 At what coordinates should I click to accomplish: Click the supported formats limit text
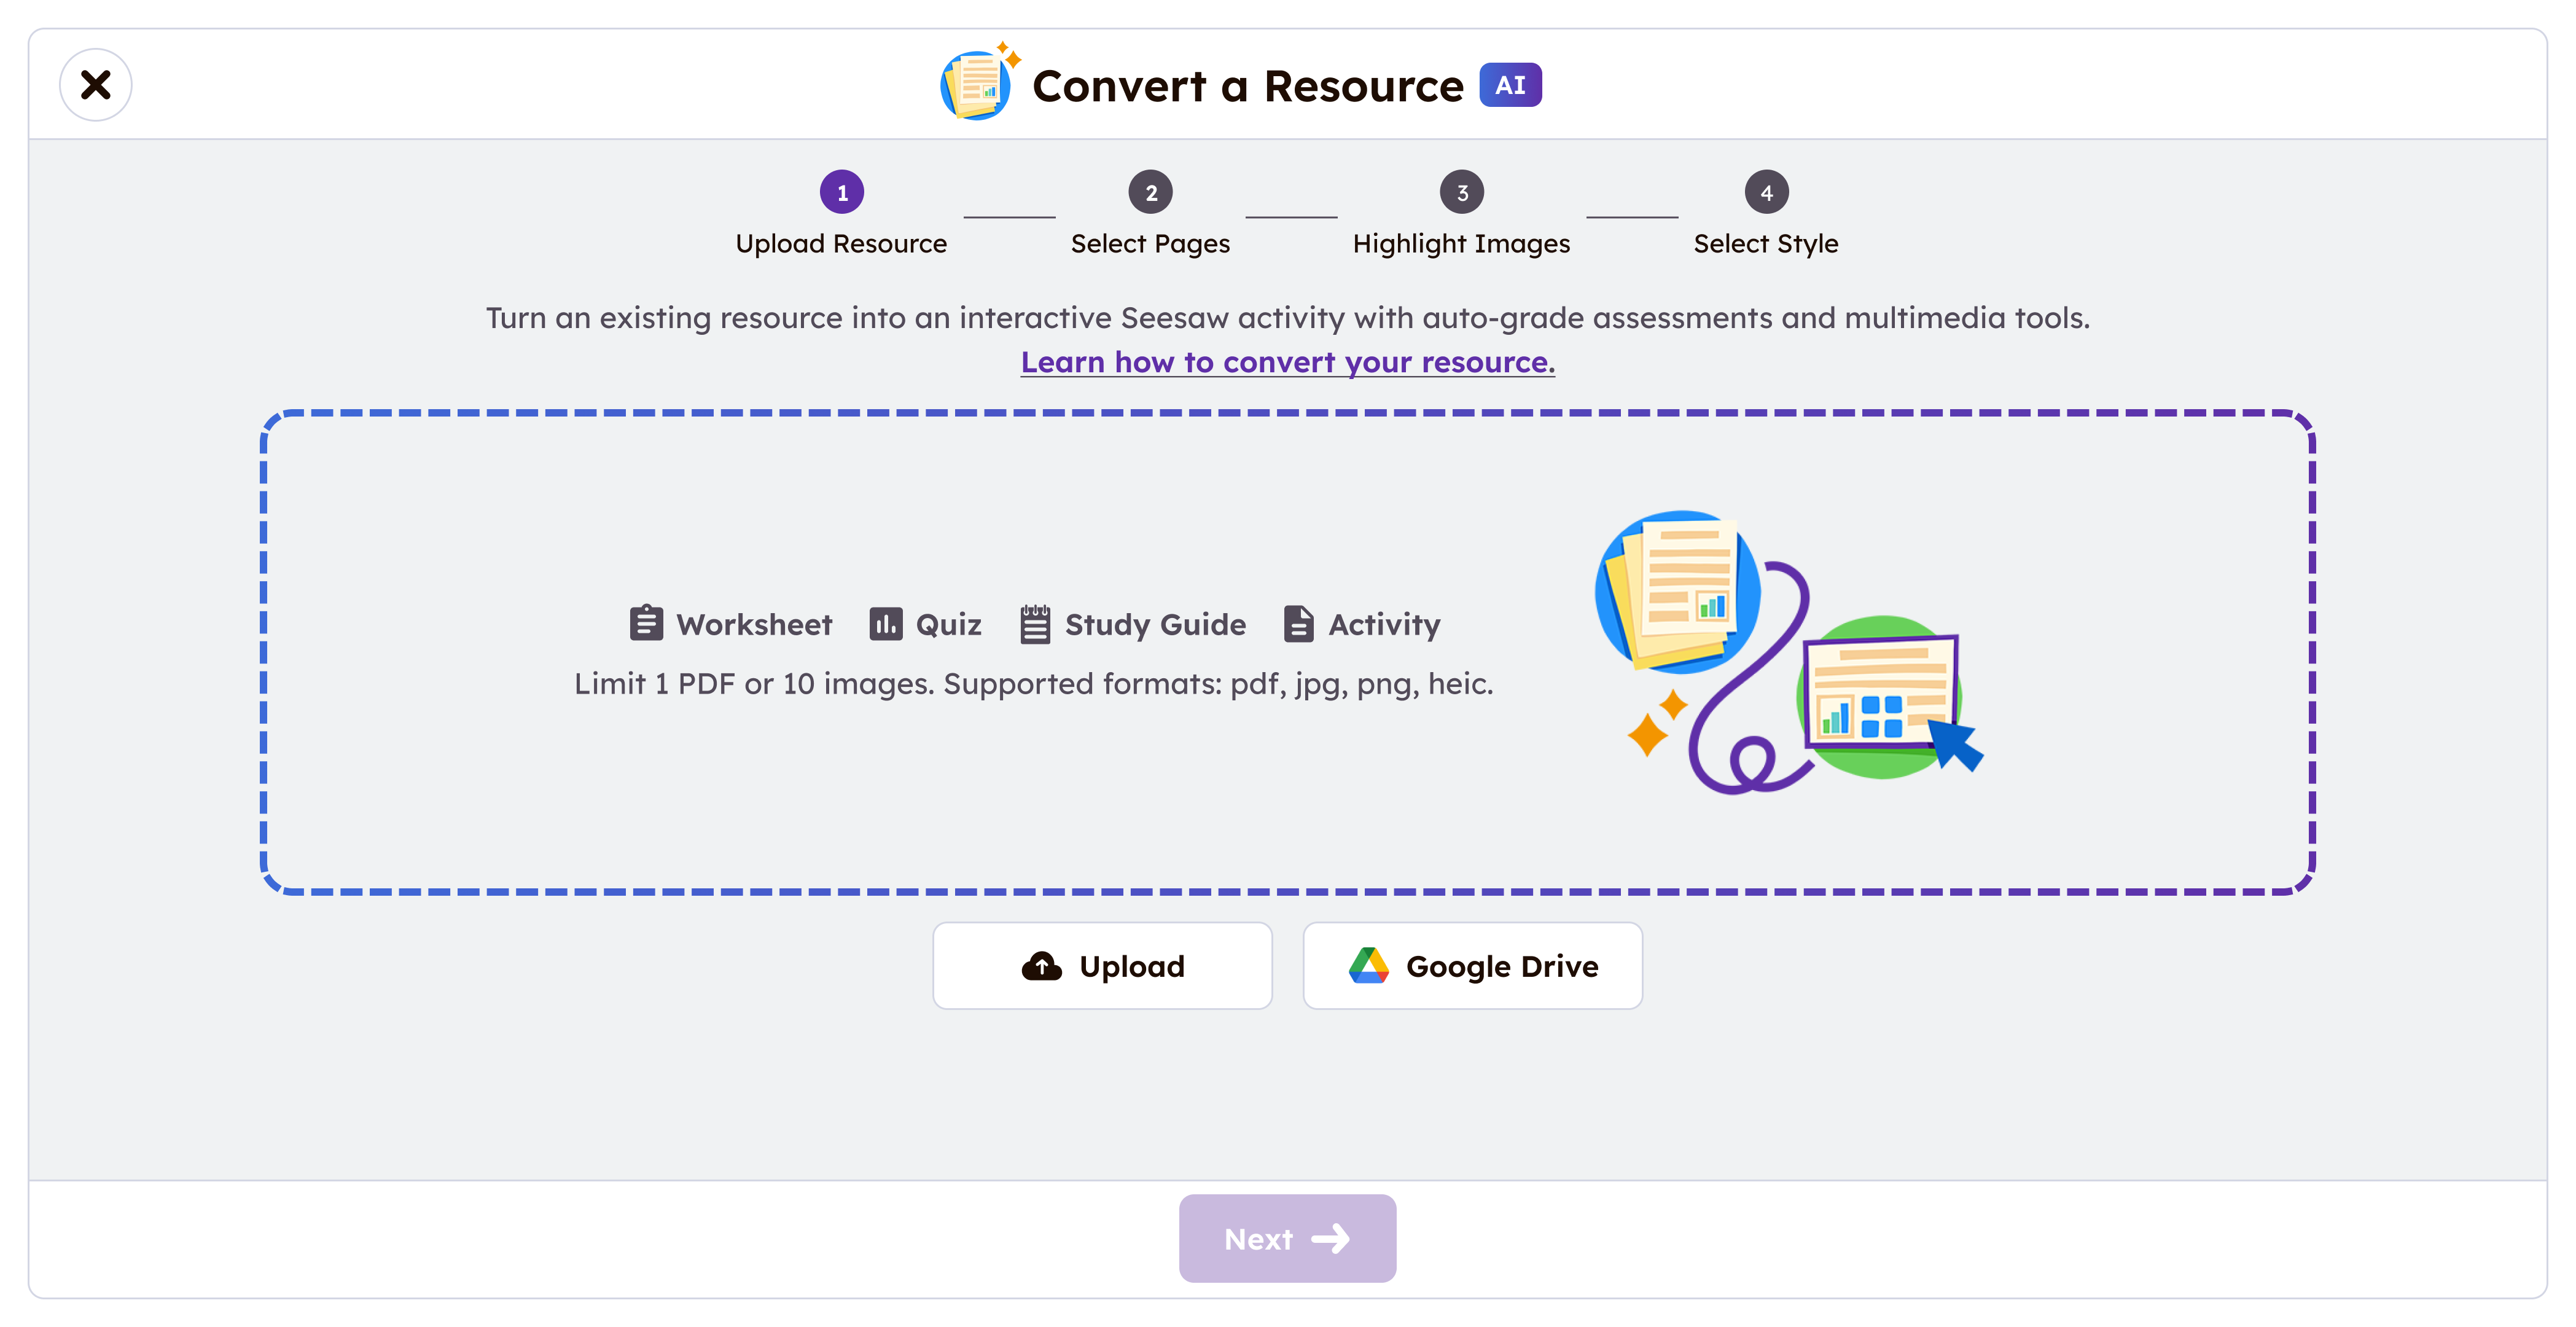point(1033,684)
